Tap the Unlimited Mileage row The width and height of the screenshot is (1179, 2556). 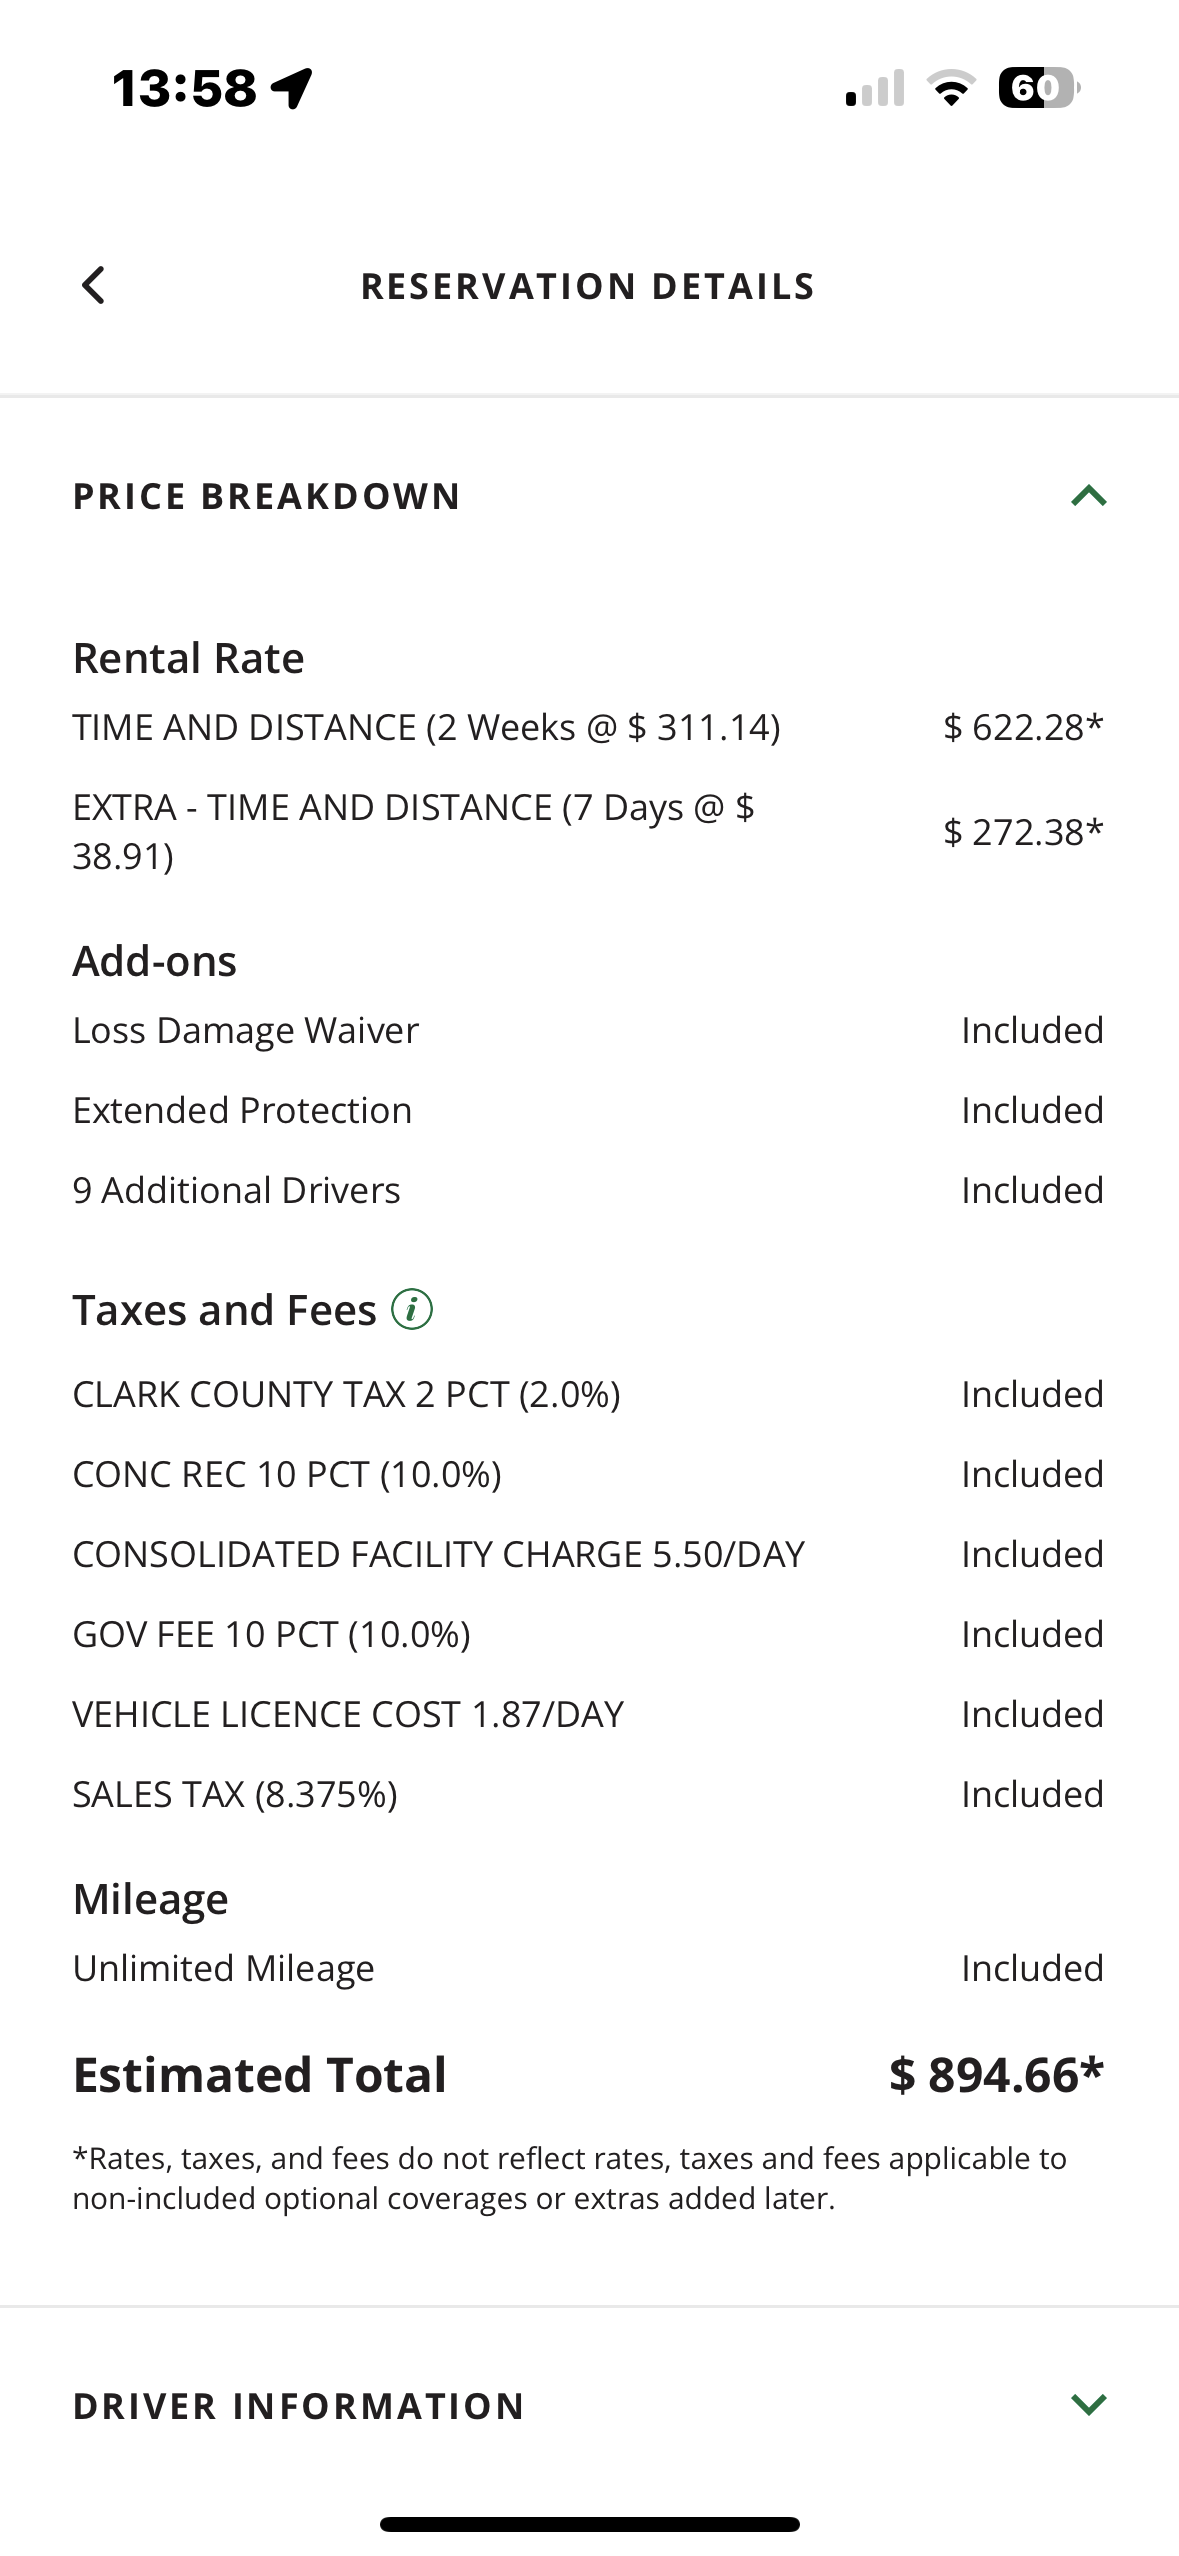[x=224, y=1968]
